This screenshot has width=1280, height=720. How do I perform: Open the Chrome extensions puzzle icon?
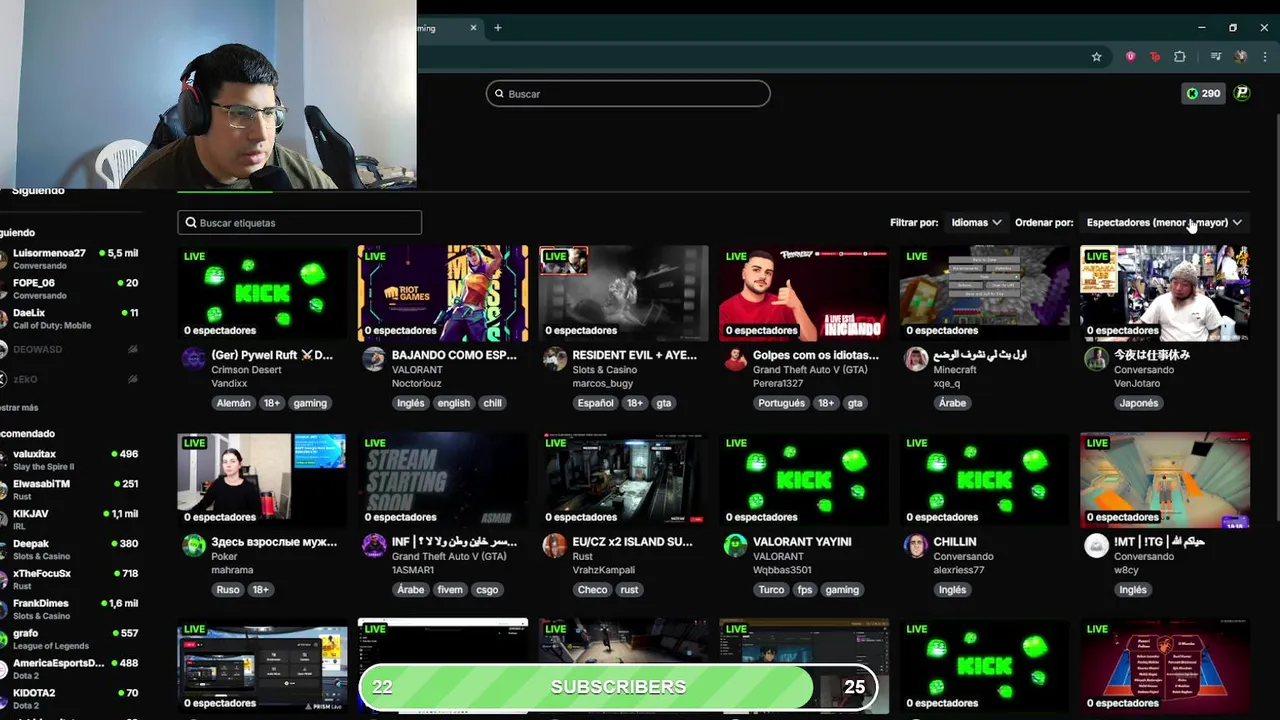1180,57
